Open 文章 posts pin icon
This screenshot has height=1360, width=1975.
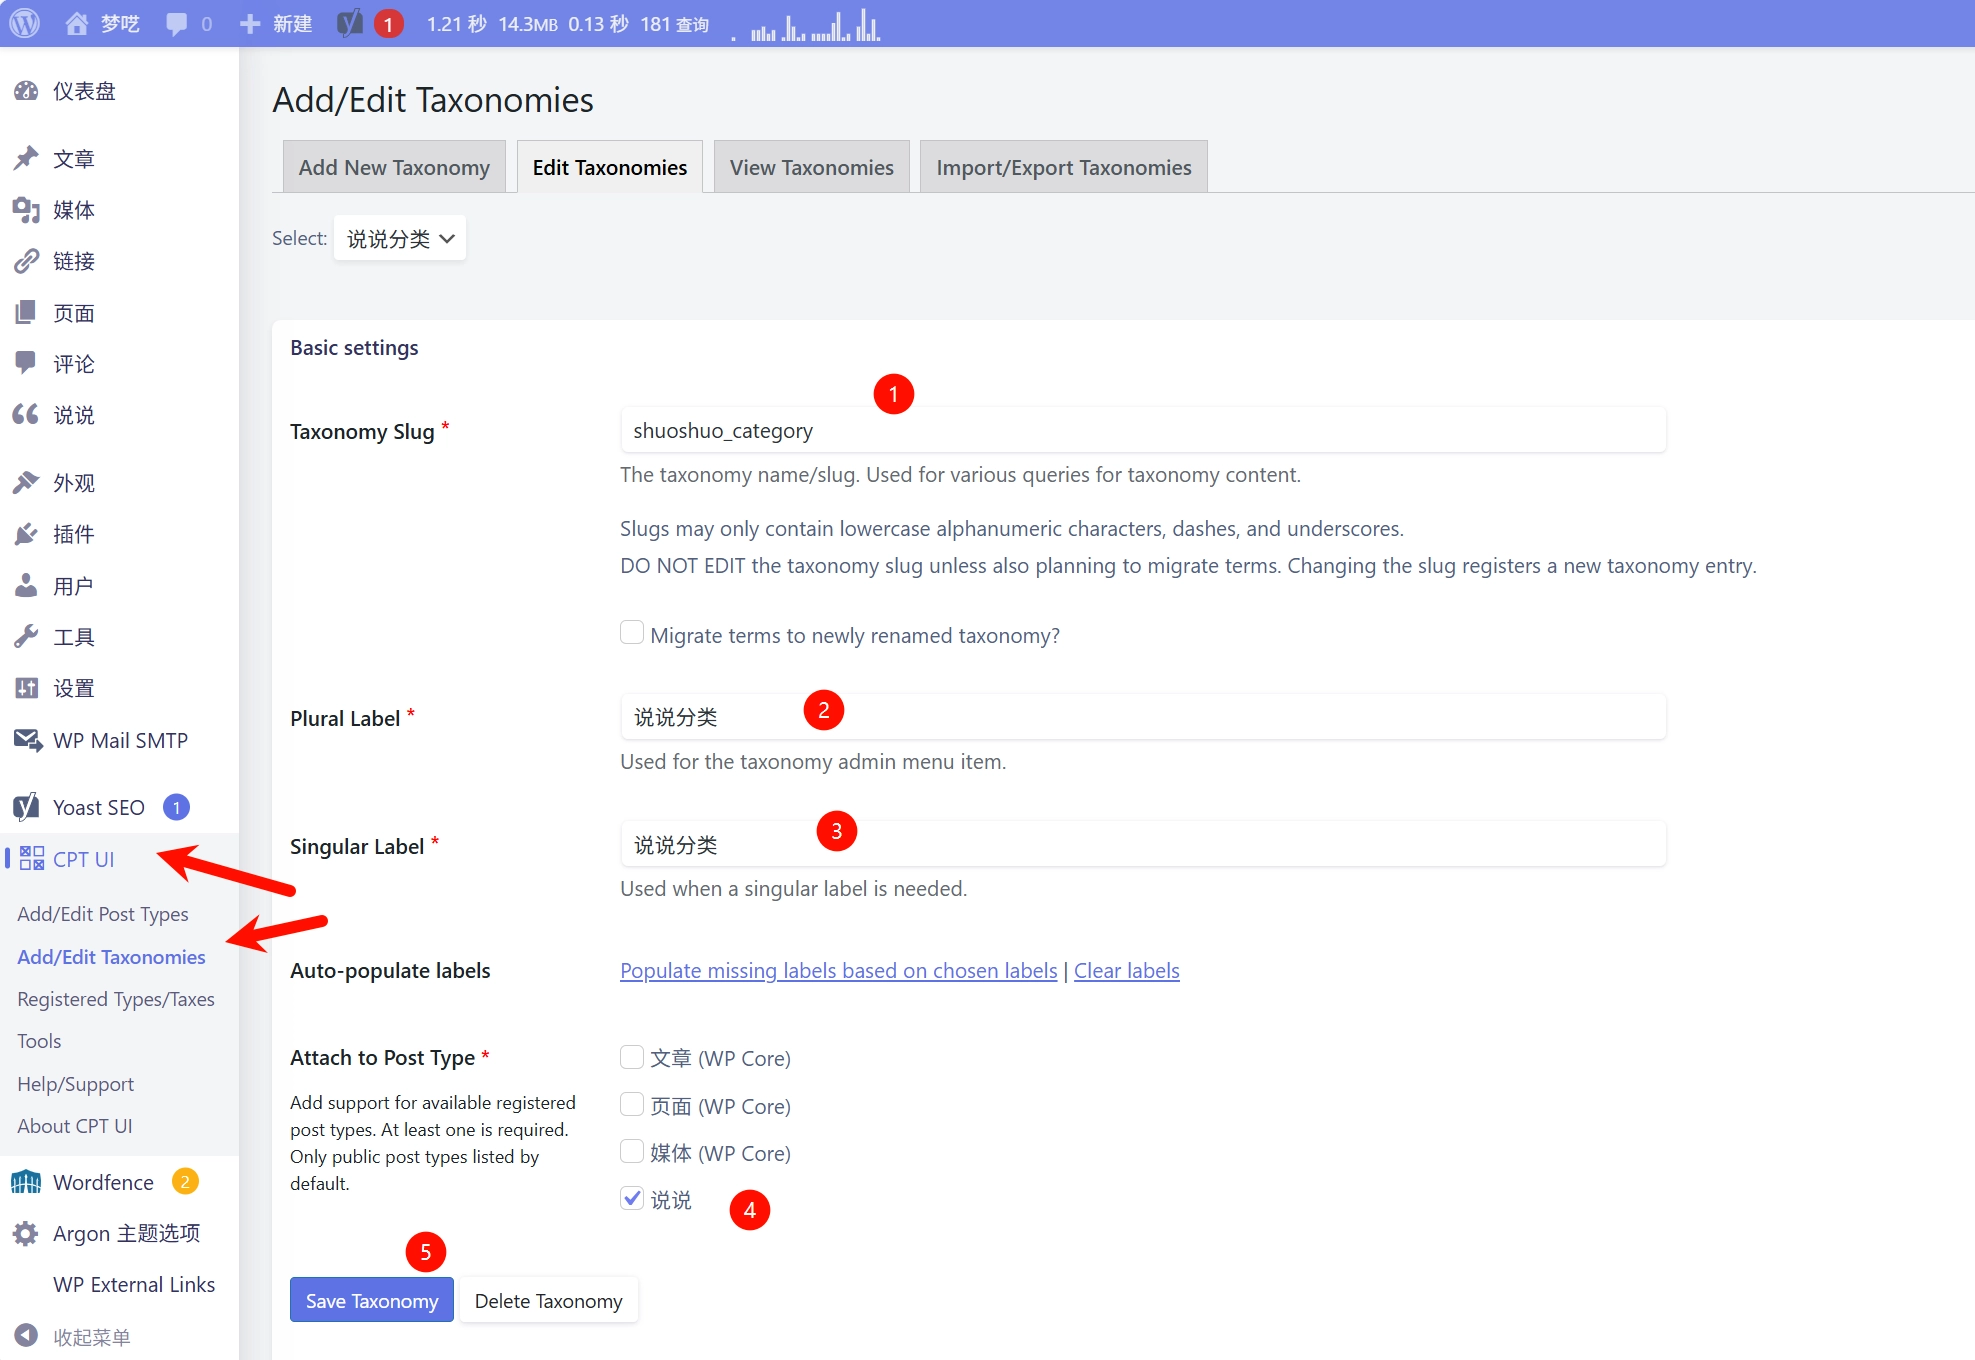tap(26, 158)
